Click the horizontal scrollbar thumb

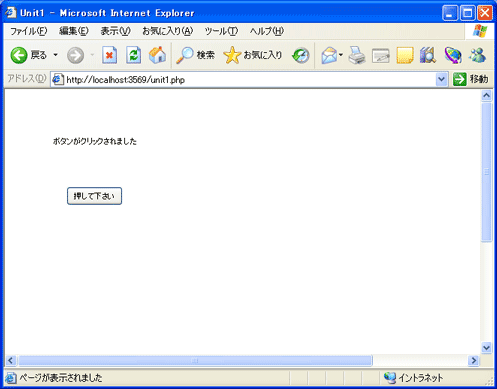[195, 360]
